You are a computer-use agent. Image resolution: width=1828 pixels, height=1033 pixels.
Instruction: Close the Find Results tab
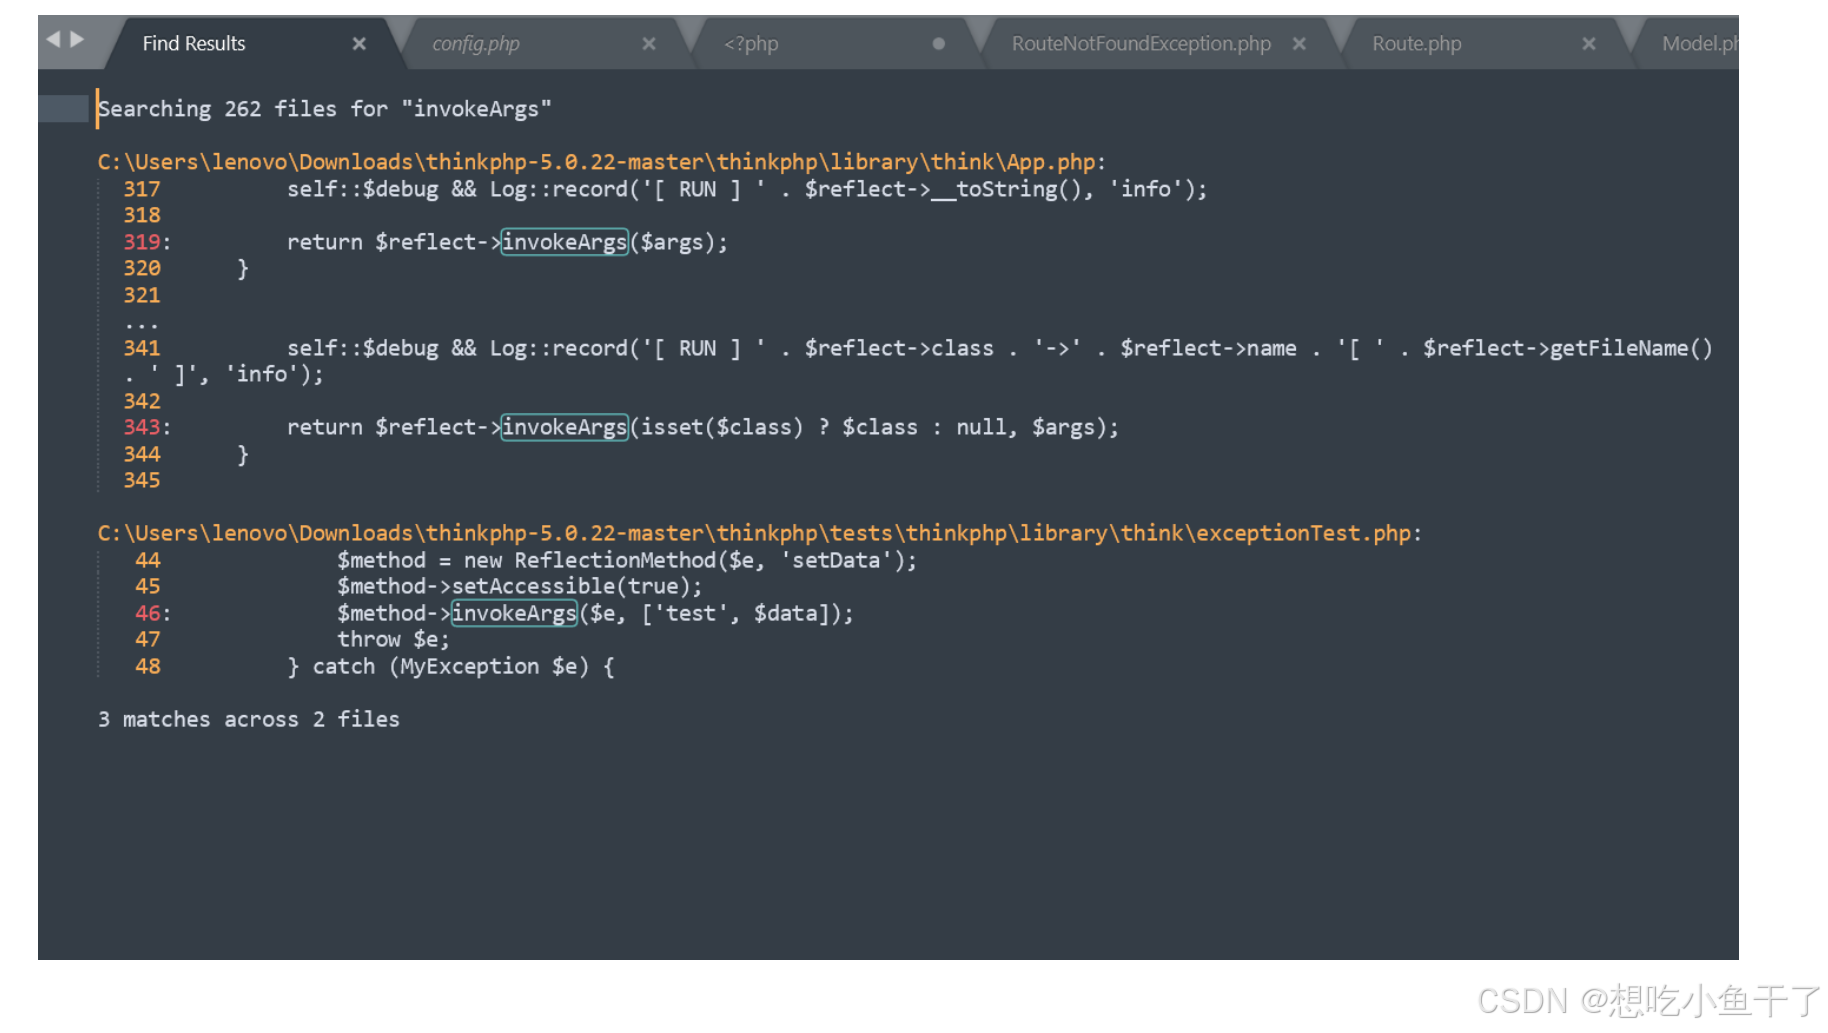click(x=359, y=44)
